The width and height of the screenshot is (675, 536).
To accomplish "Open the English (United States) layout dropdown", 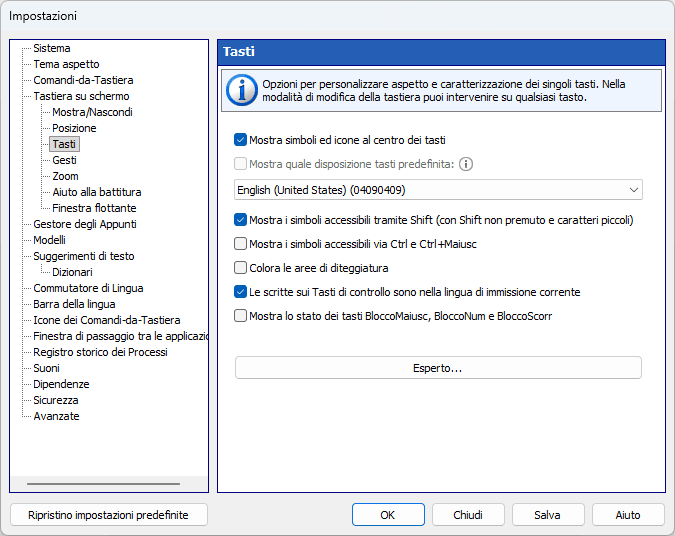I will (x=438, y=190).
